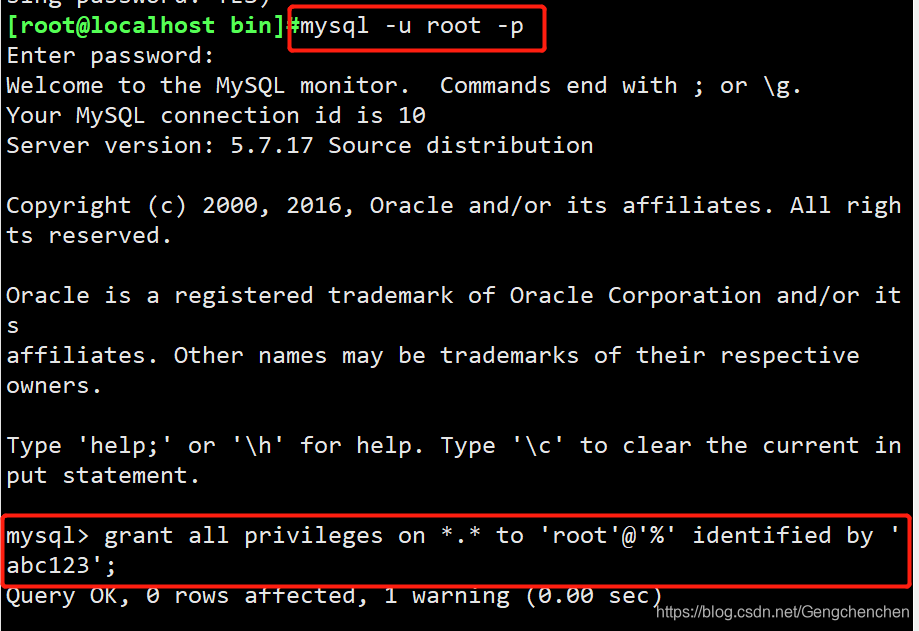
Task: Click 'Query OK, 0 rows affected' result line
Action: [334, 596]
